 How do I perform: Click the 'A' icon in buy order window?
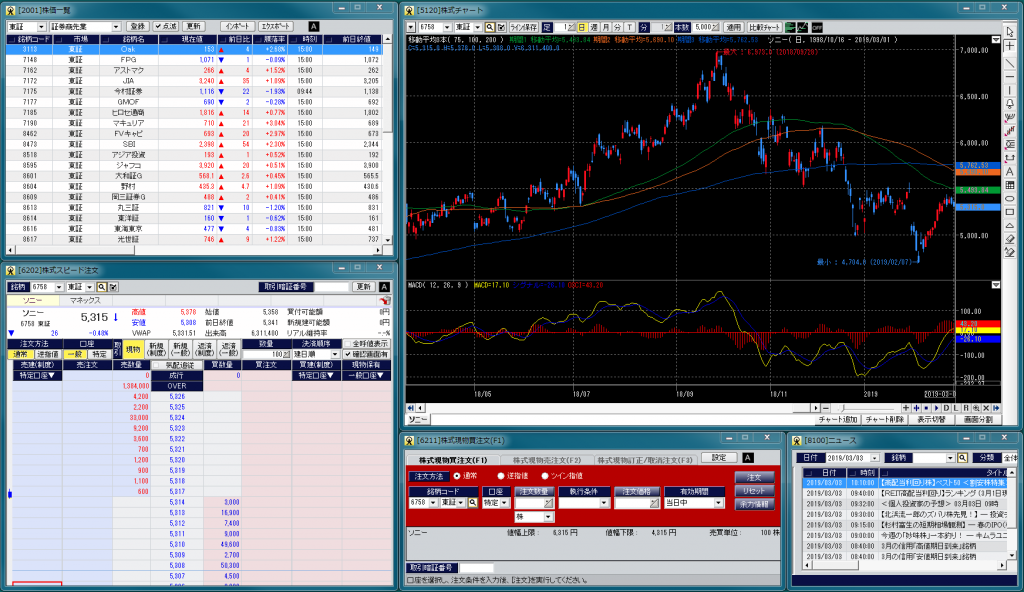(748, 457)
